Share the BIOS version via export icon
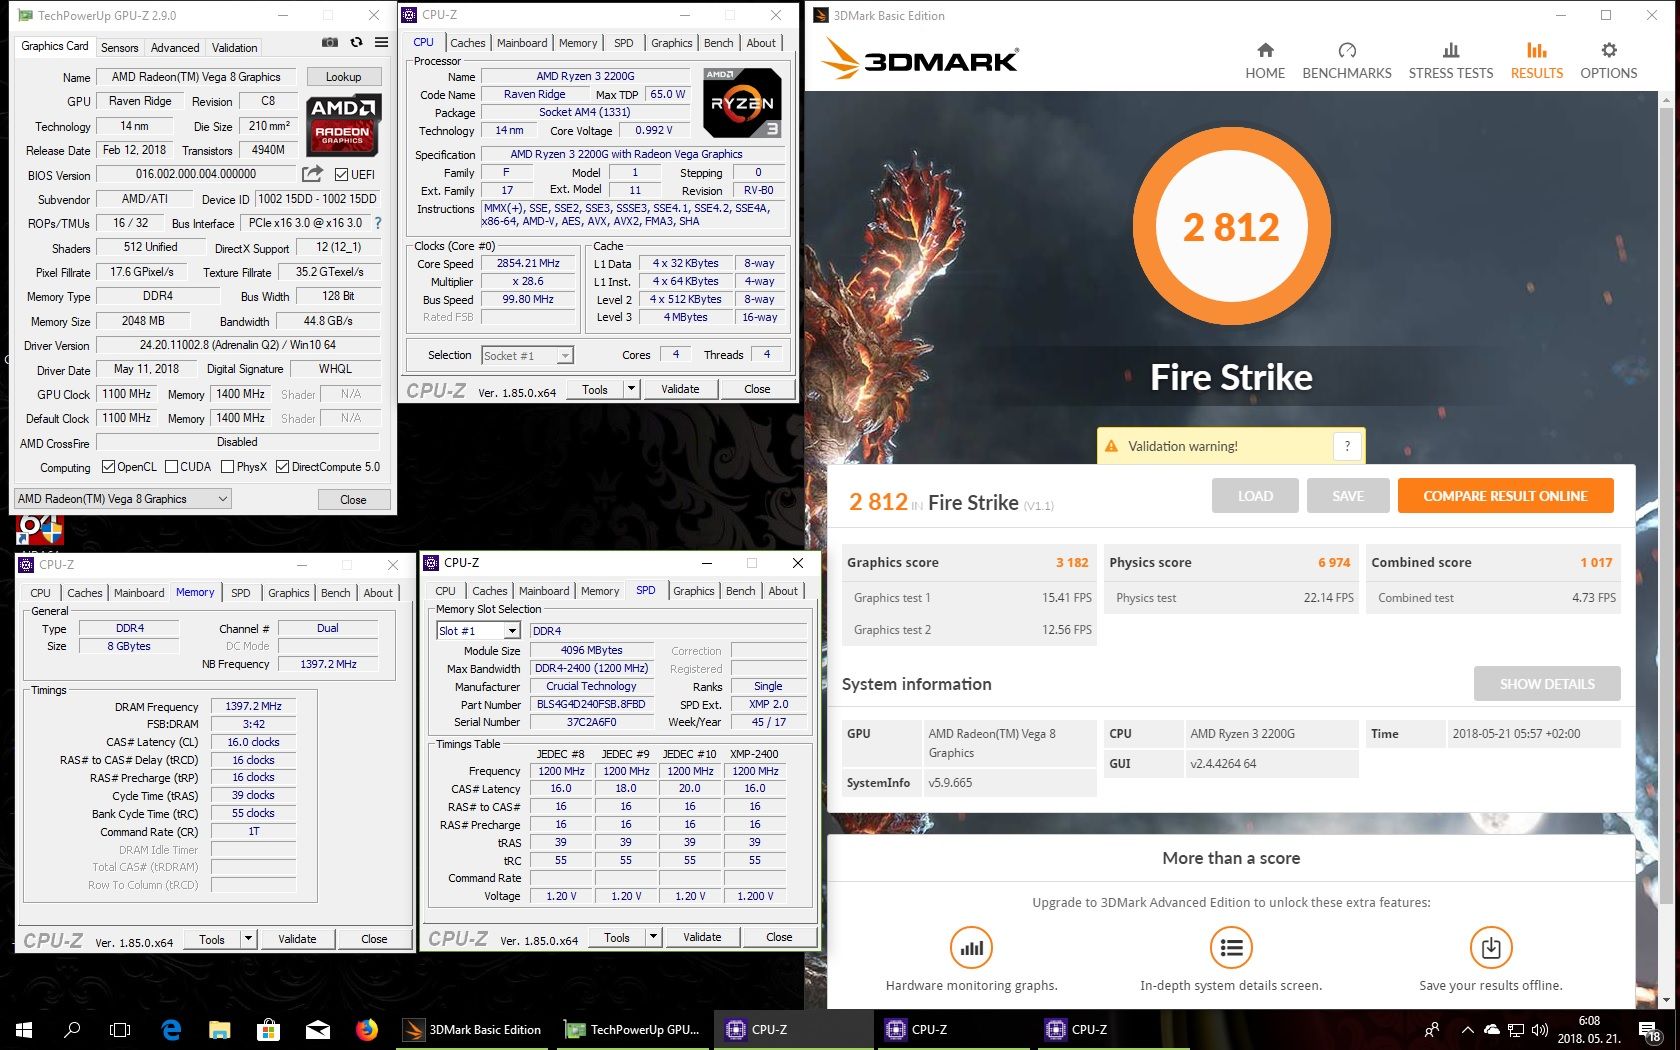1680x1050 pixels. click(x=313, y=174)
